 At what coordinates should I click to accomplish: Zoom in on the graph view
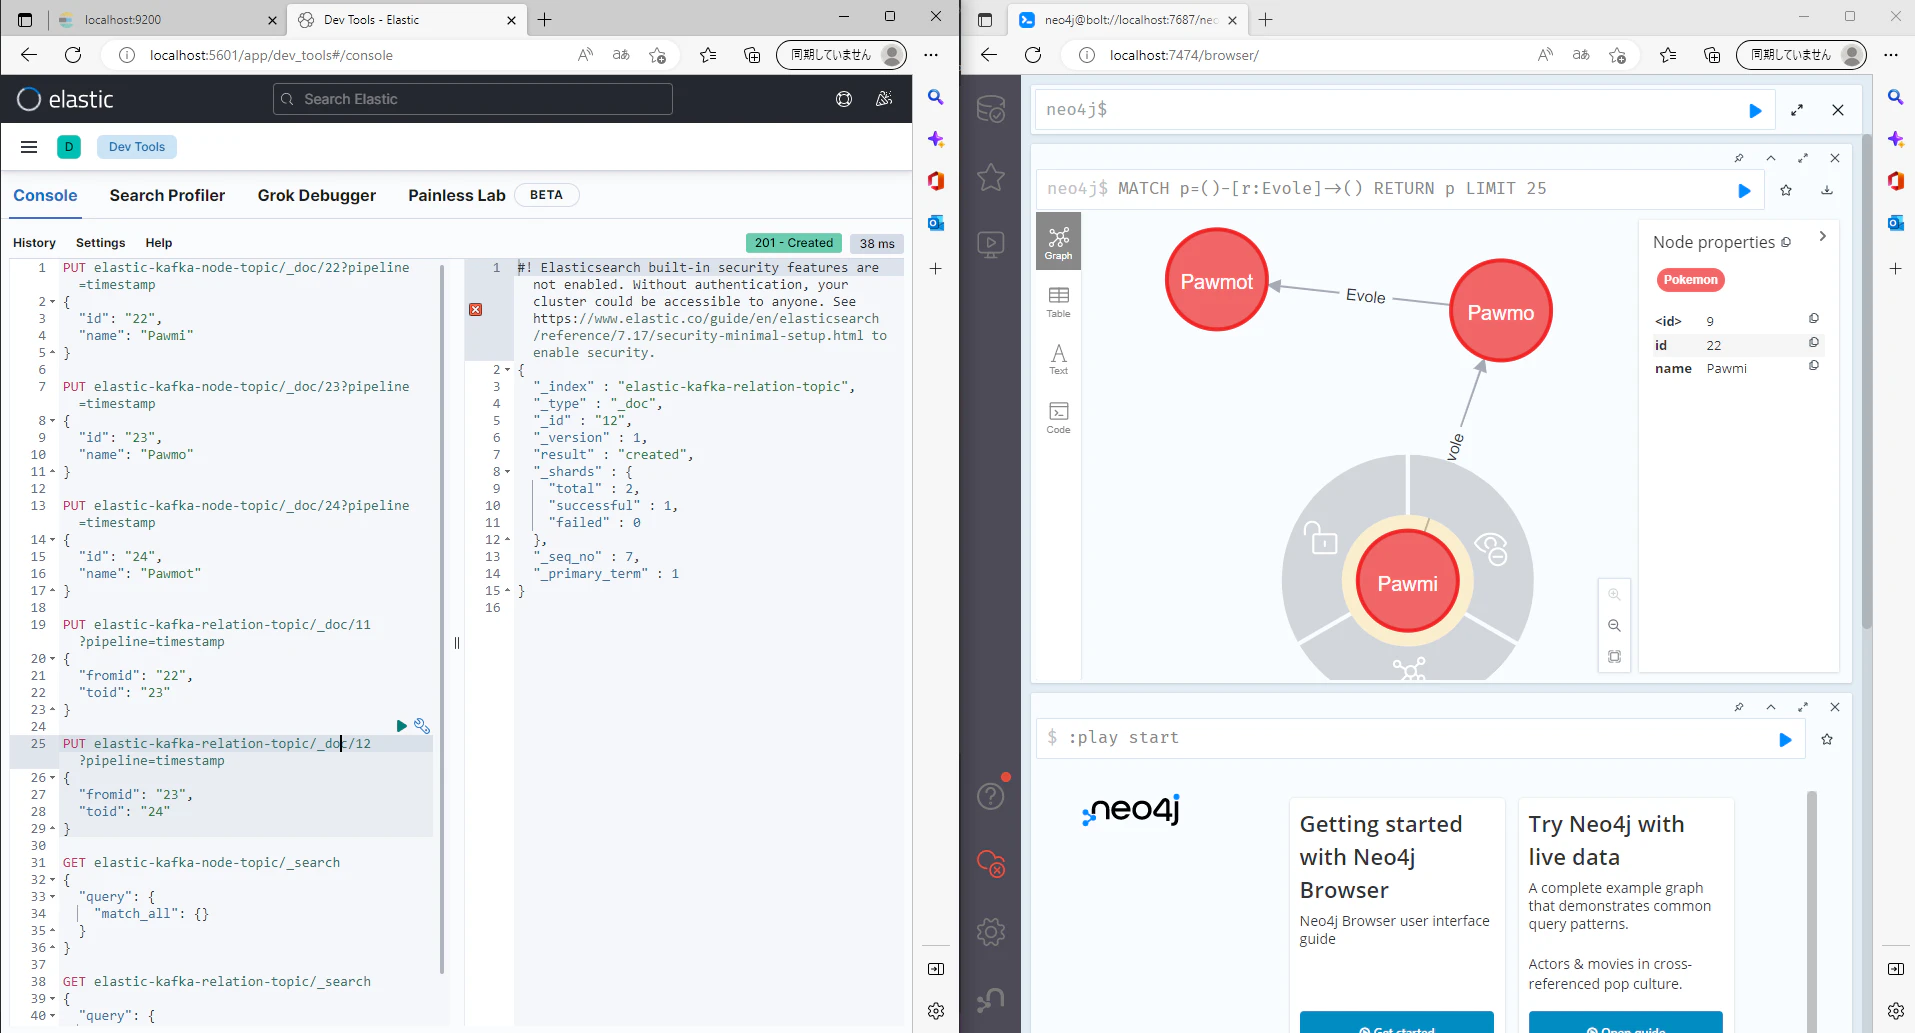tap(1614, 594)
